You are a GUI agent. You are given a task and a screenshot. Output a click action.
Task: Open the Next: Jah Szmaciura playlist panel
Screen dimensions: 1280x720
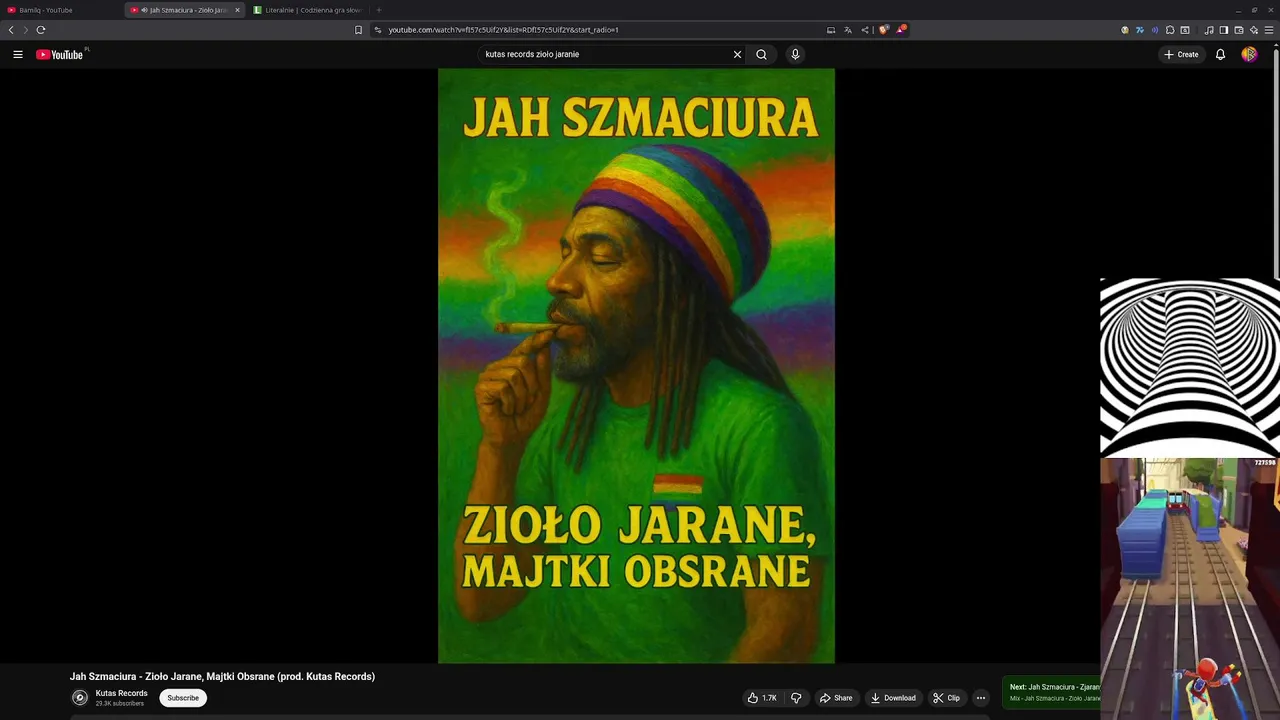tap(1051, 692)
